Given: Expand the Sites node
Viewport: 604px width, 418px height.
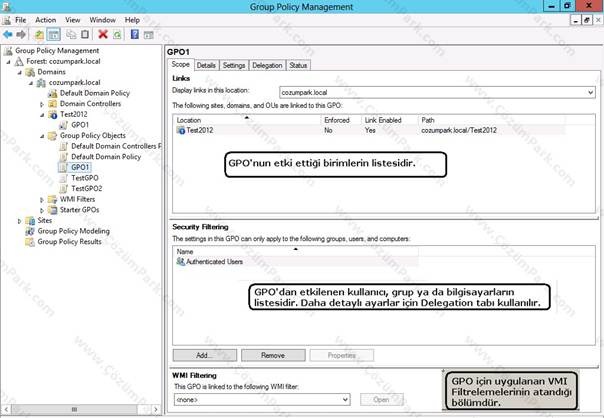Looking at the screenshot, I should click(x=20, y=221).
